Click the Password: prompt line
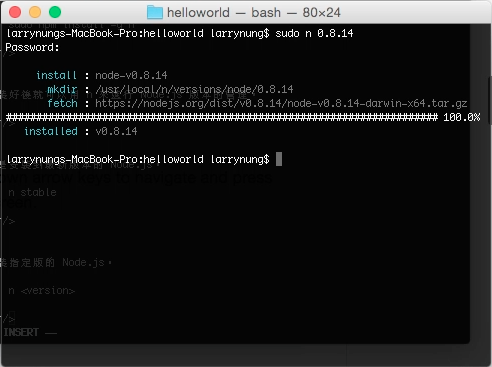This screenshot has width=492, height=367. point(32,47)
